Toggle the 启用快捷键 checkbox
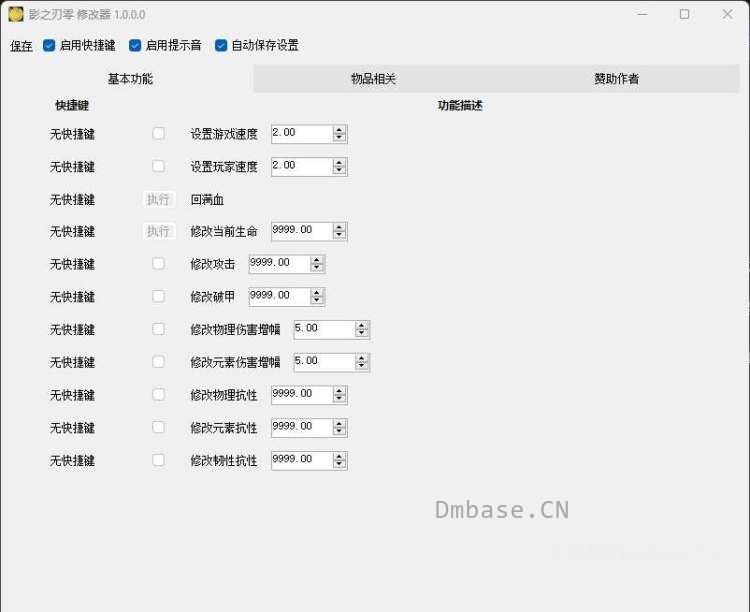Viewport: 750px width, 612px height. [x=49, y=45]
